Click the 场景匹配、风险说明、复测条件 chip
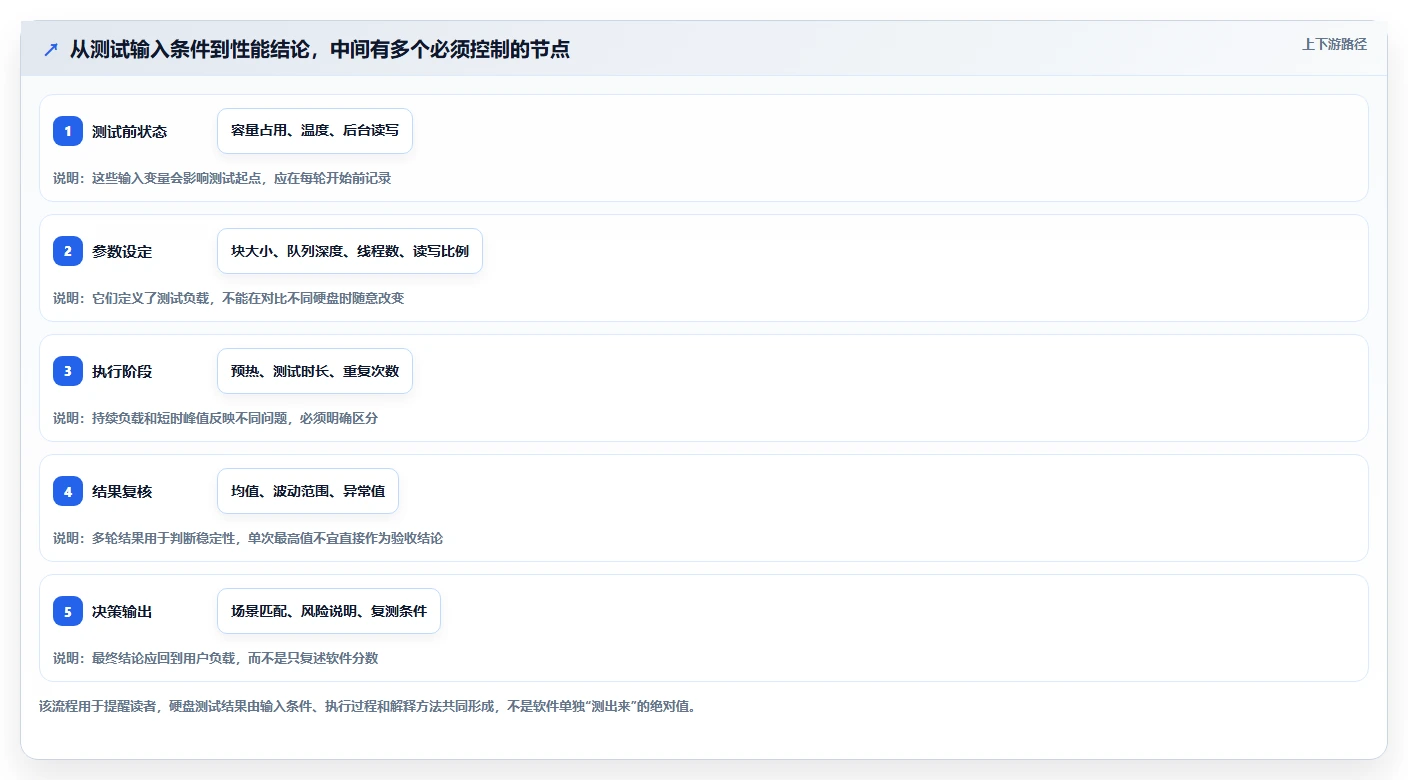This screenshot has height=780, width=1408. click(x=329, y=611)
